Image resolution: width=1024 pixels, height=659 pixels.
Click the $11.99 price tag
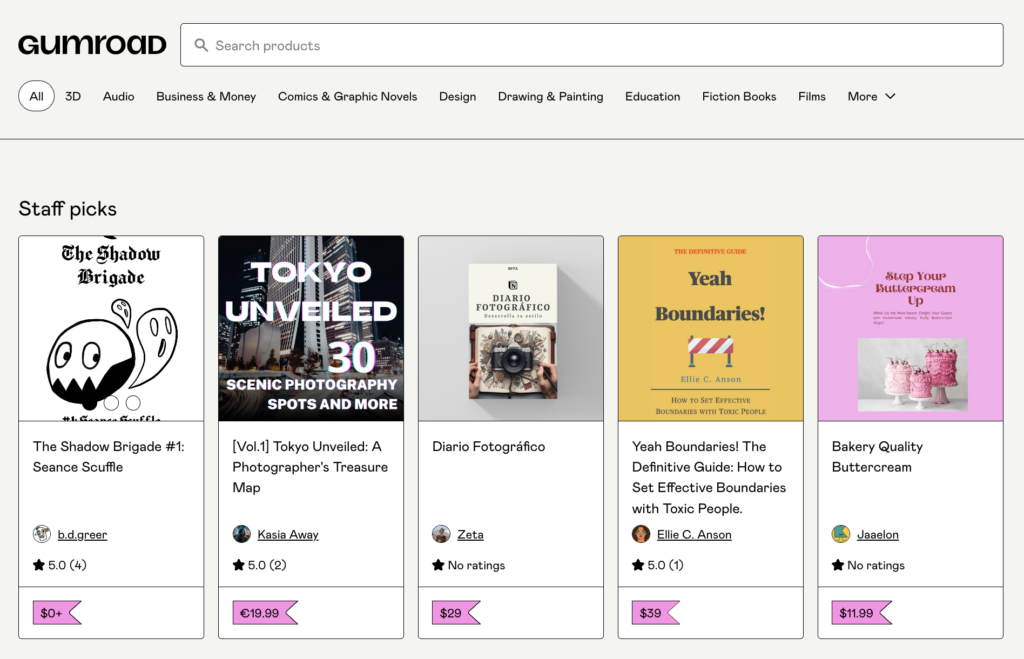[861, 613]
